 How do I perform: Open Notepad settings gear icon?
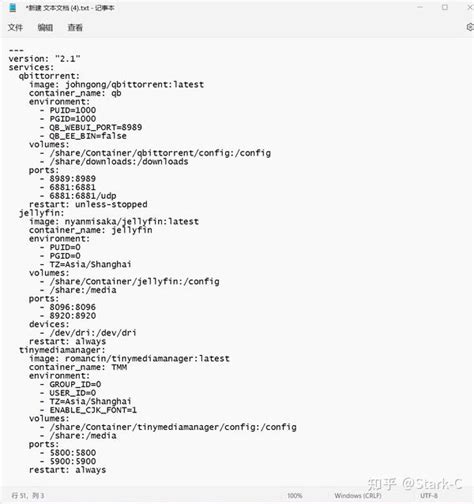pyautogui.click(x=470, y=27)
